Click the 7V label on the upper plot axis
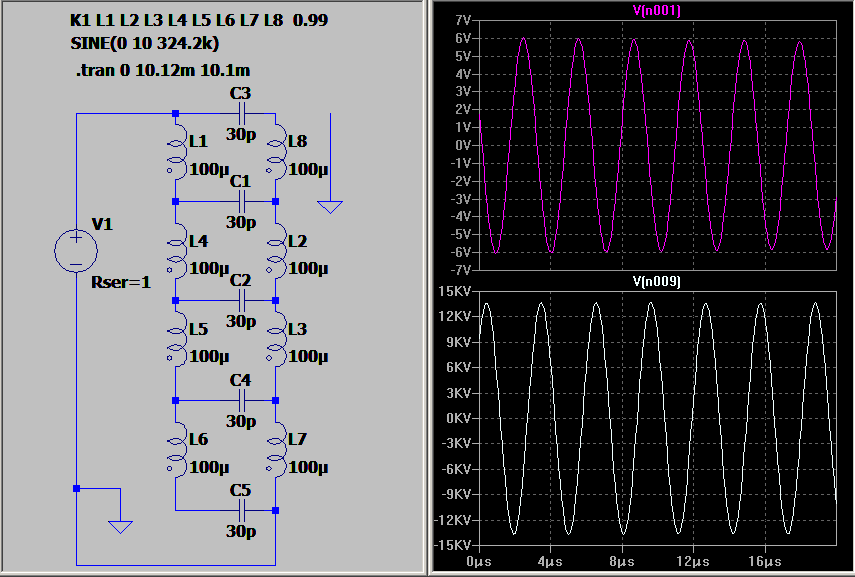The height and width of the screenshot is (577, 855). tap(462, 21)
